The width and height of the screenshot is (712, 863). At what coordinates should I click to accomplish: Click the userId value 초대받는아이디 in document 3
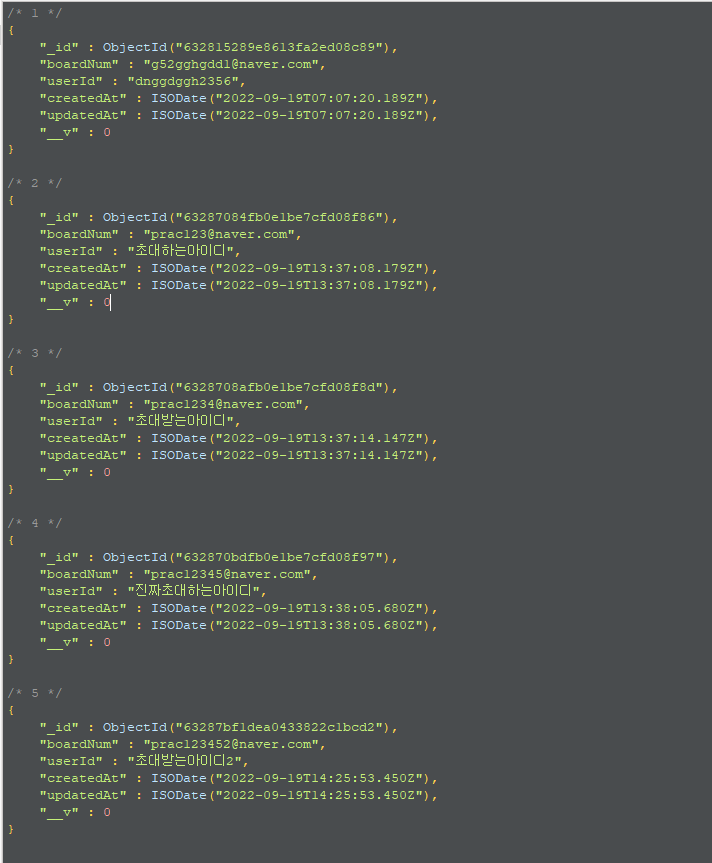coord(181,421)
